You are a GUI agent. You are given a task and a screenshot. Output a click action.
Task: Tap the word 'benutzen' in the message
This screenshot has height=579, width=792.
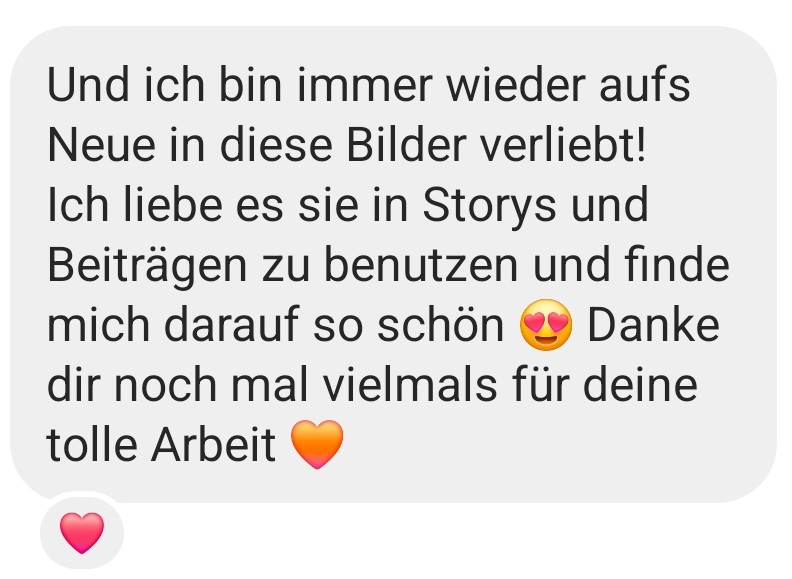tap(421, 265)
